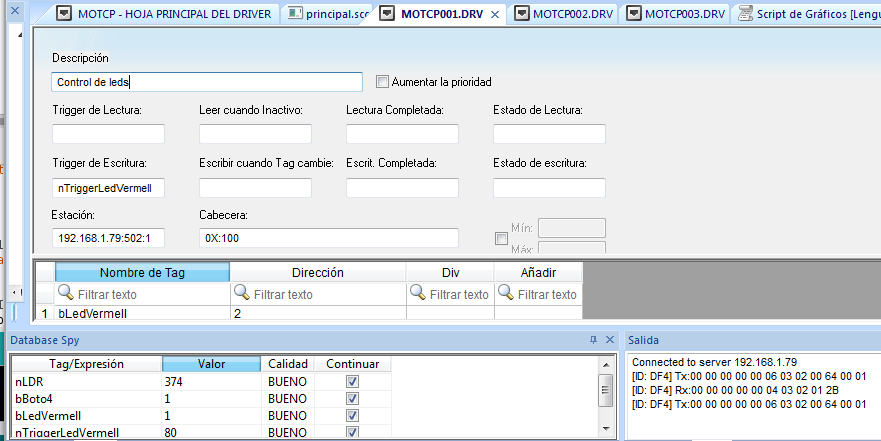Select the nTriggerLedVermell value 80

click(211, 433)
